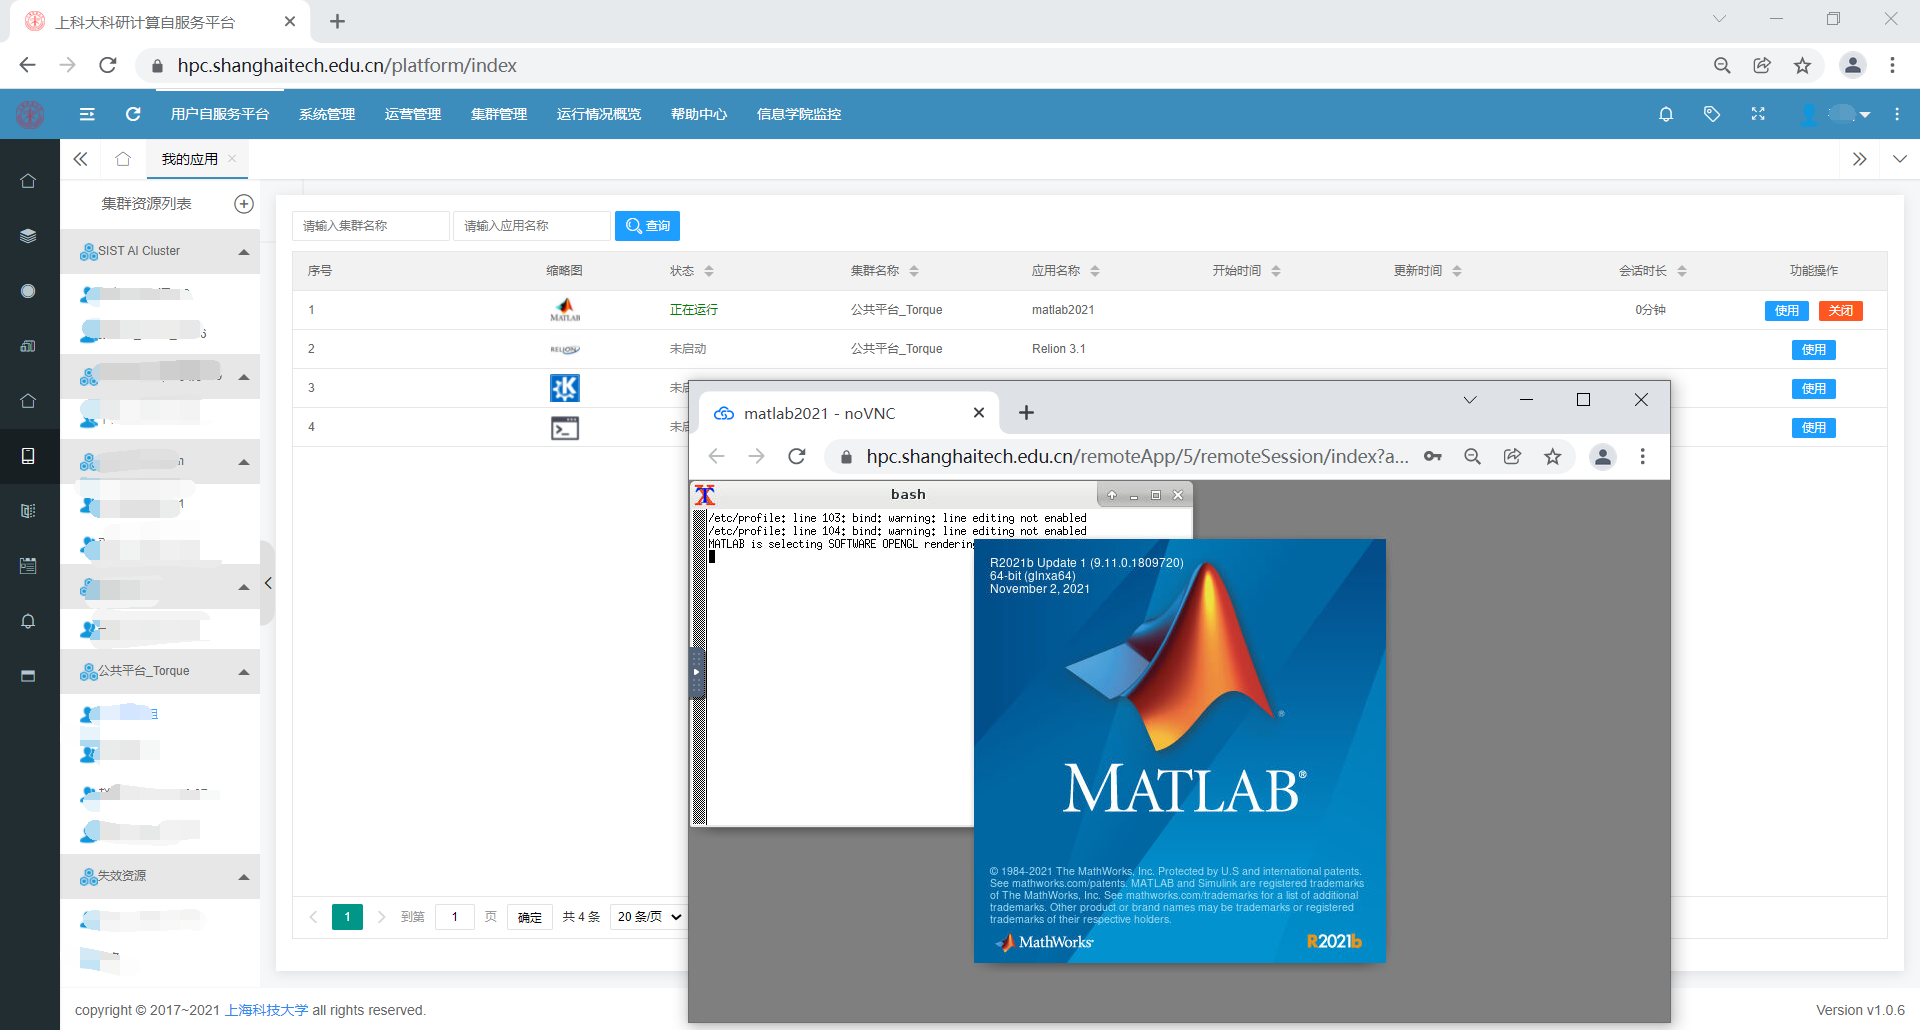Click the home icon next to 我的应用 tab
Screen dimensions: 1920x1030
tap(123, 159)
